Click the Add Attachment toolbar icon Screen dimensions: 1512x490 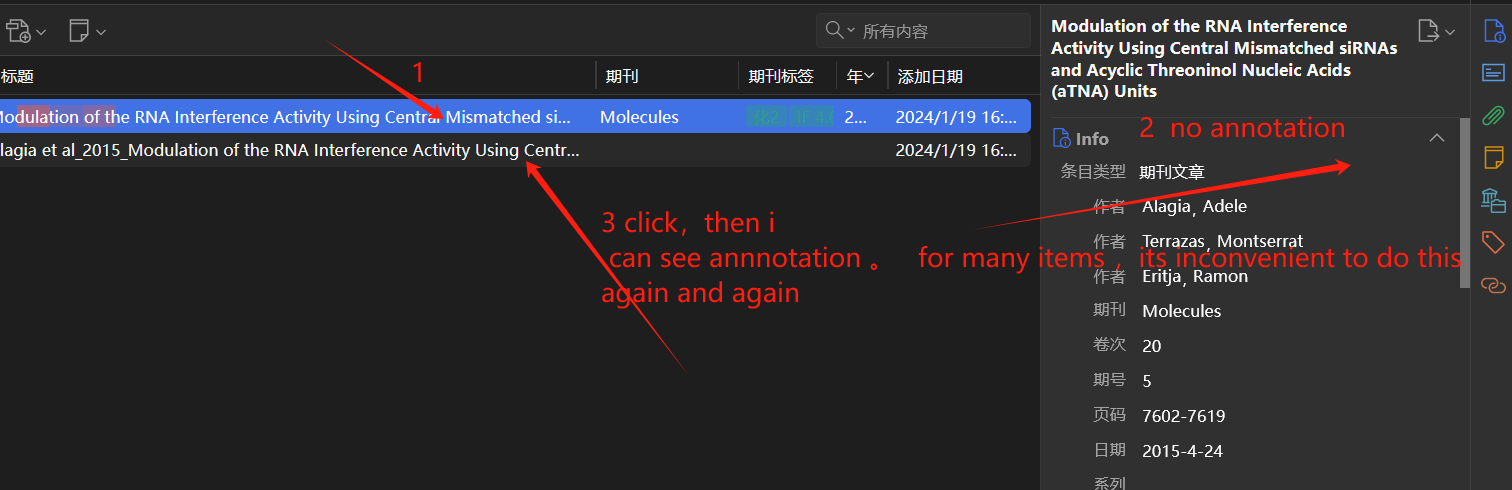point(20,31)
